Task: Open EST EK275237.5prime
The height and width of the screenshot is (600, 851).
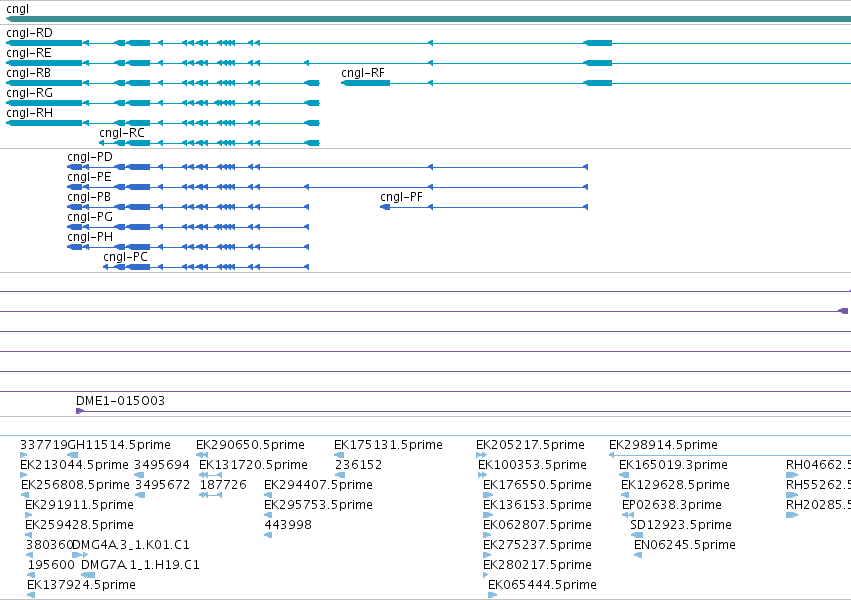Action: coord(537,545)
